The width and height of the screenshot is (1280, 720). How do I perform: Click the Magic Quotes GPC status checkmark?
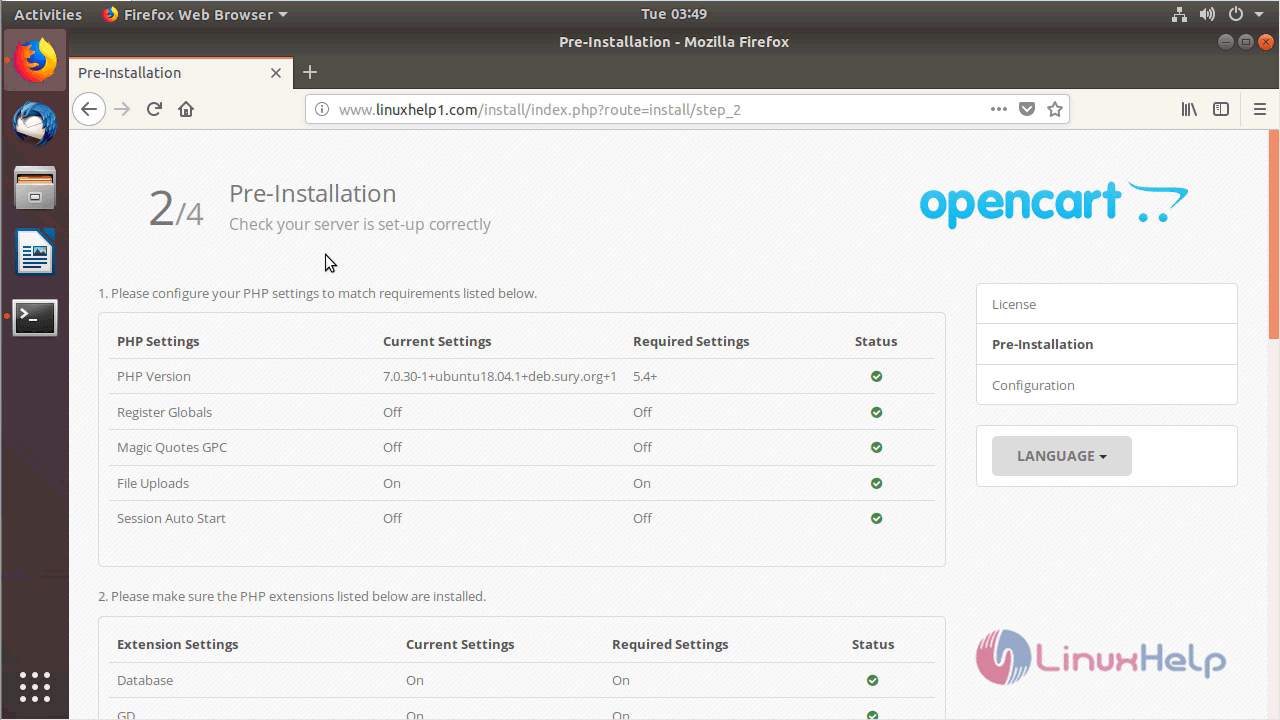click(876, 447)
